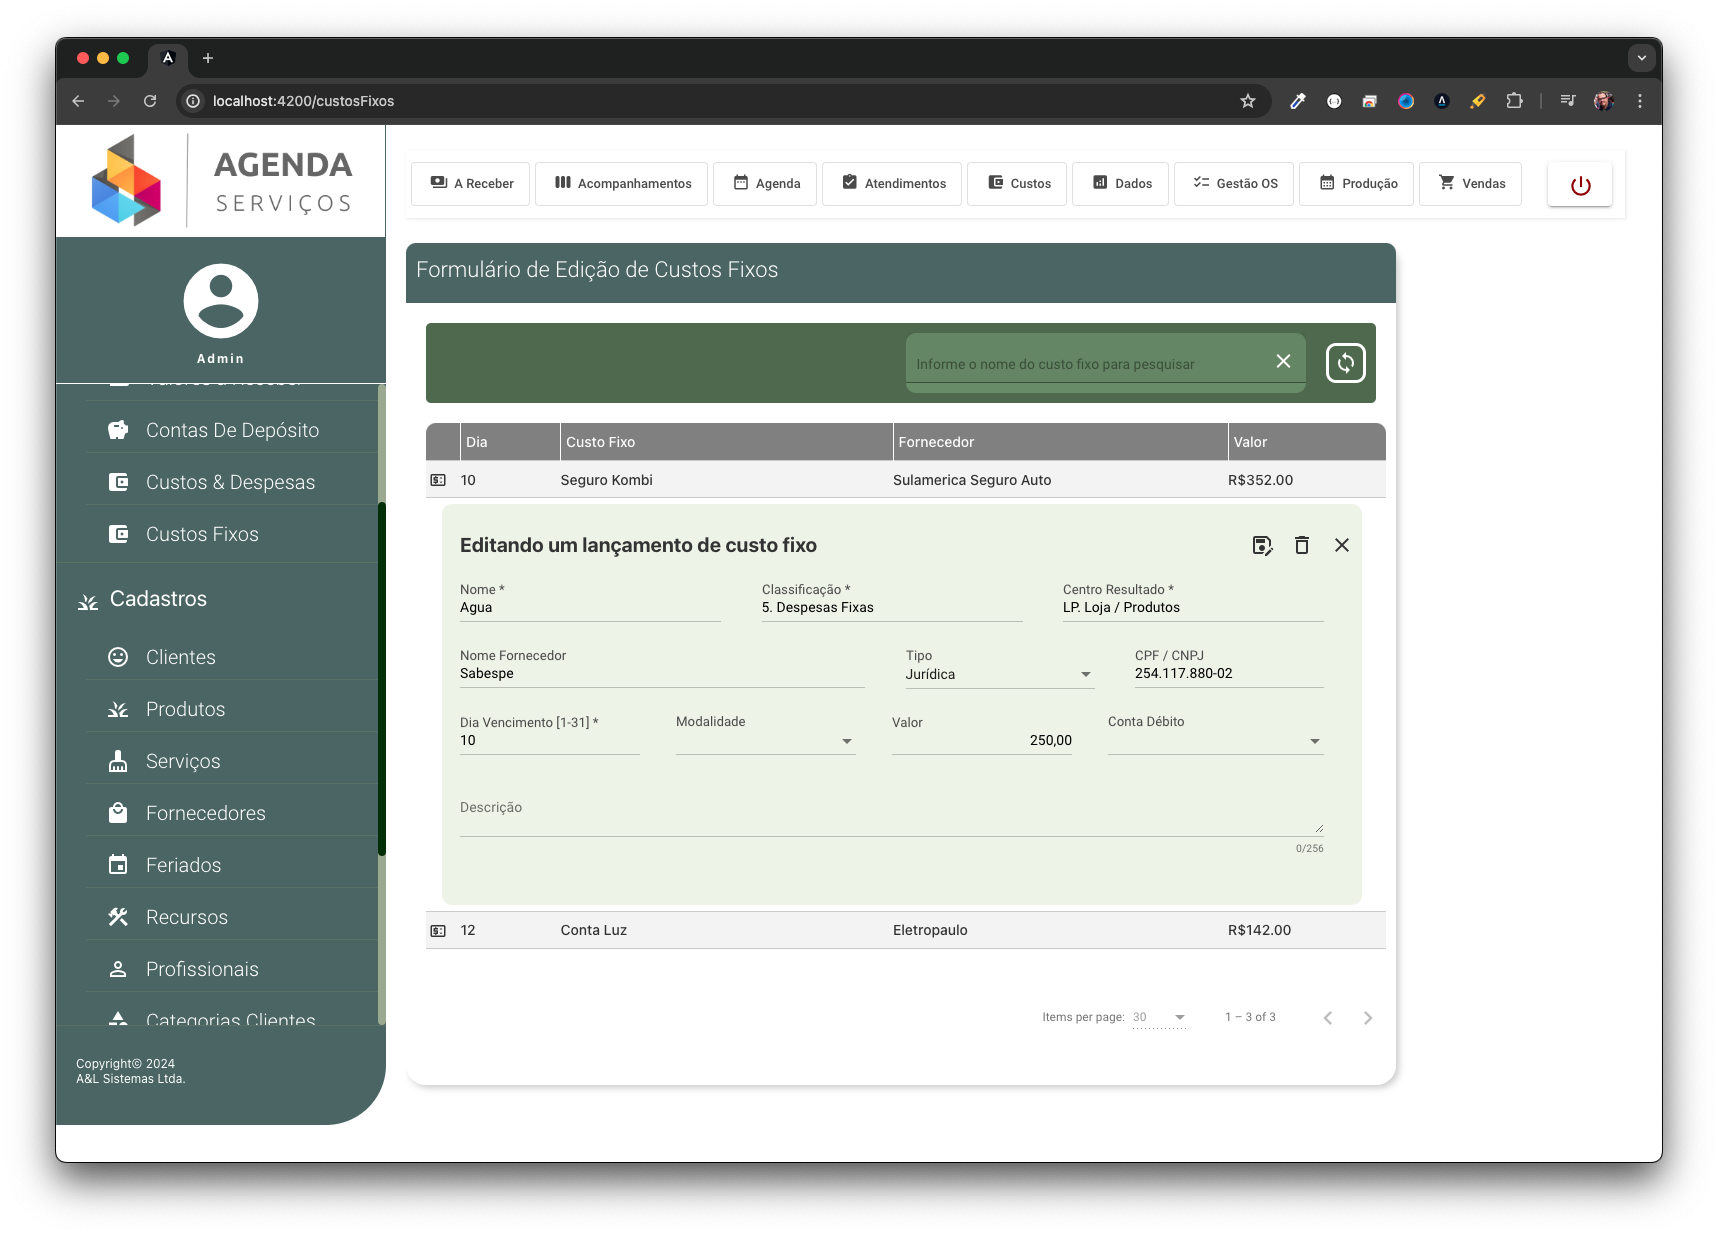The image size is (1718, 1236).
Task: Click the sidebar vertical scrollbar
Action: coord(382,680)
